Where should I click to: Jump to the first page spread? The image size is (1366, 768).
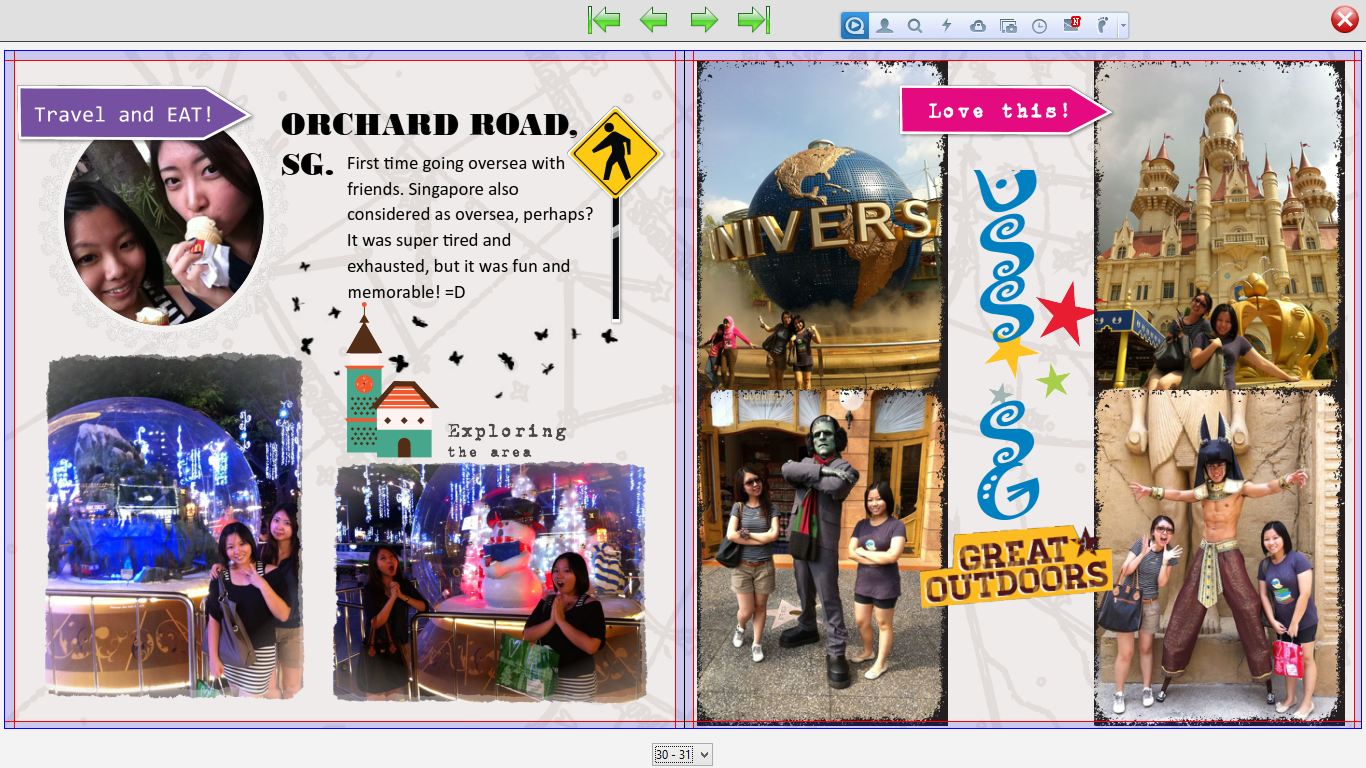[x=604, y=19]
